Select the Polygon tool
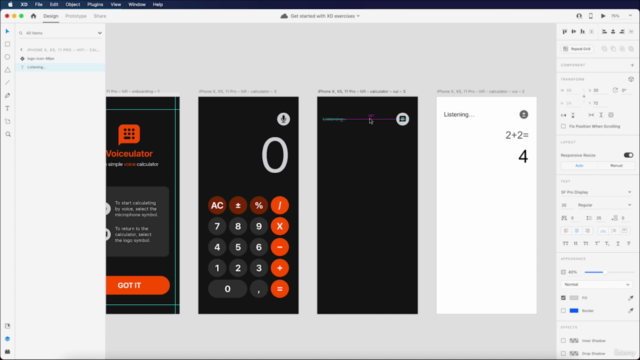Viewport: 640px width, 360px height. (7, 70)
